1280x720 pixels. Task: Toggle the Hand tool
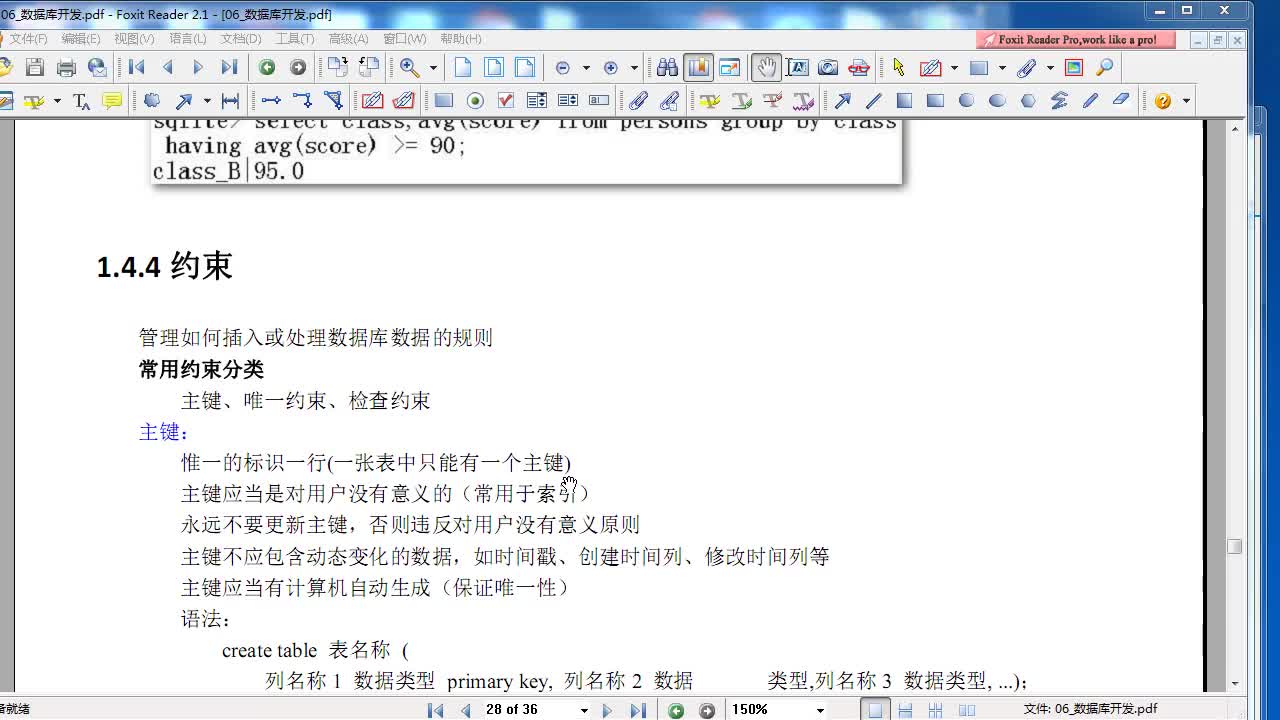(x=766, y=68)
